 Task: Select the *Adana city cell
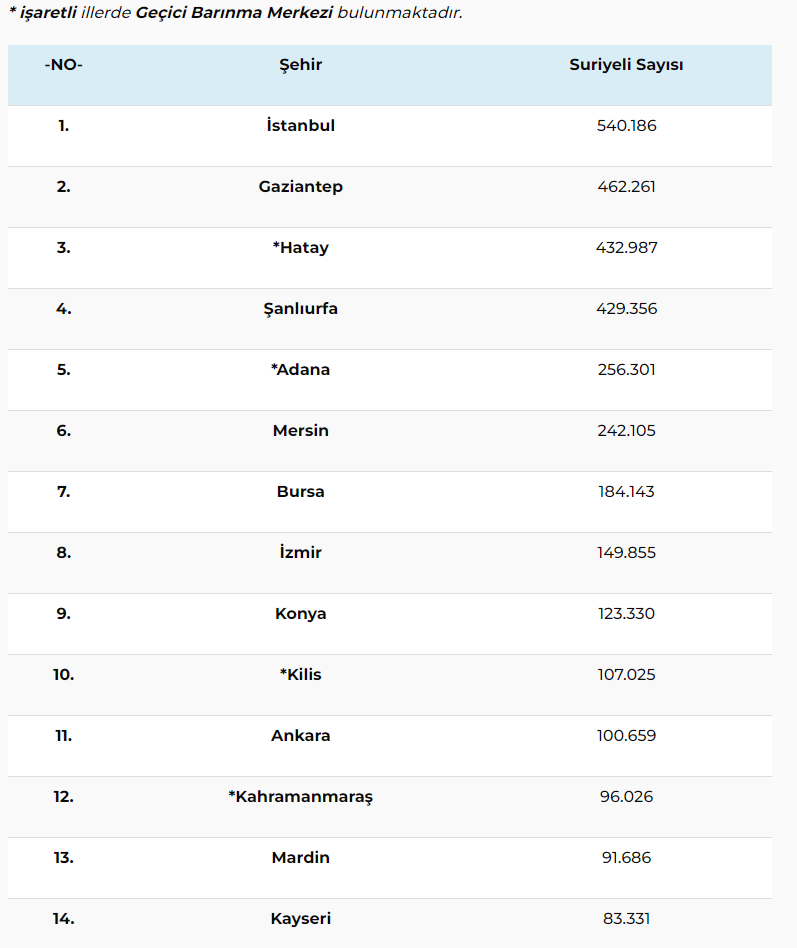tap(300, 369)
